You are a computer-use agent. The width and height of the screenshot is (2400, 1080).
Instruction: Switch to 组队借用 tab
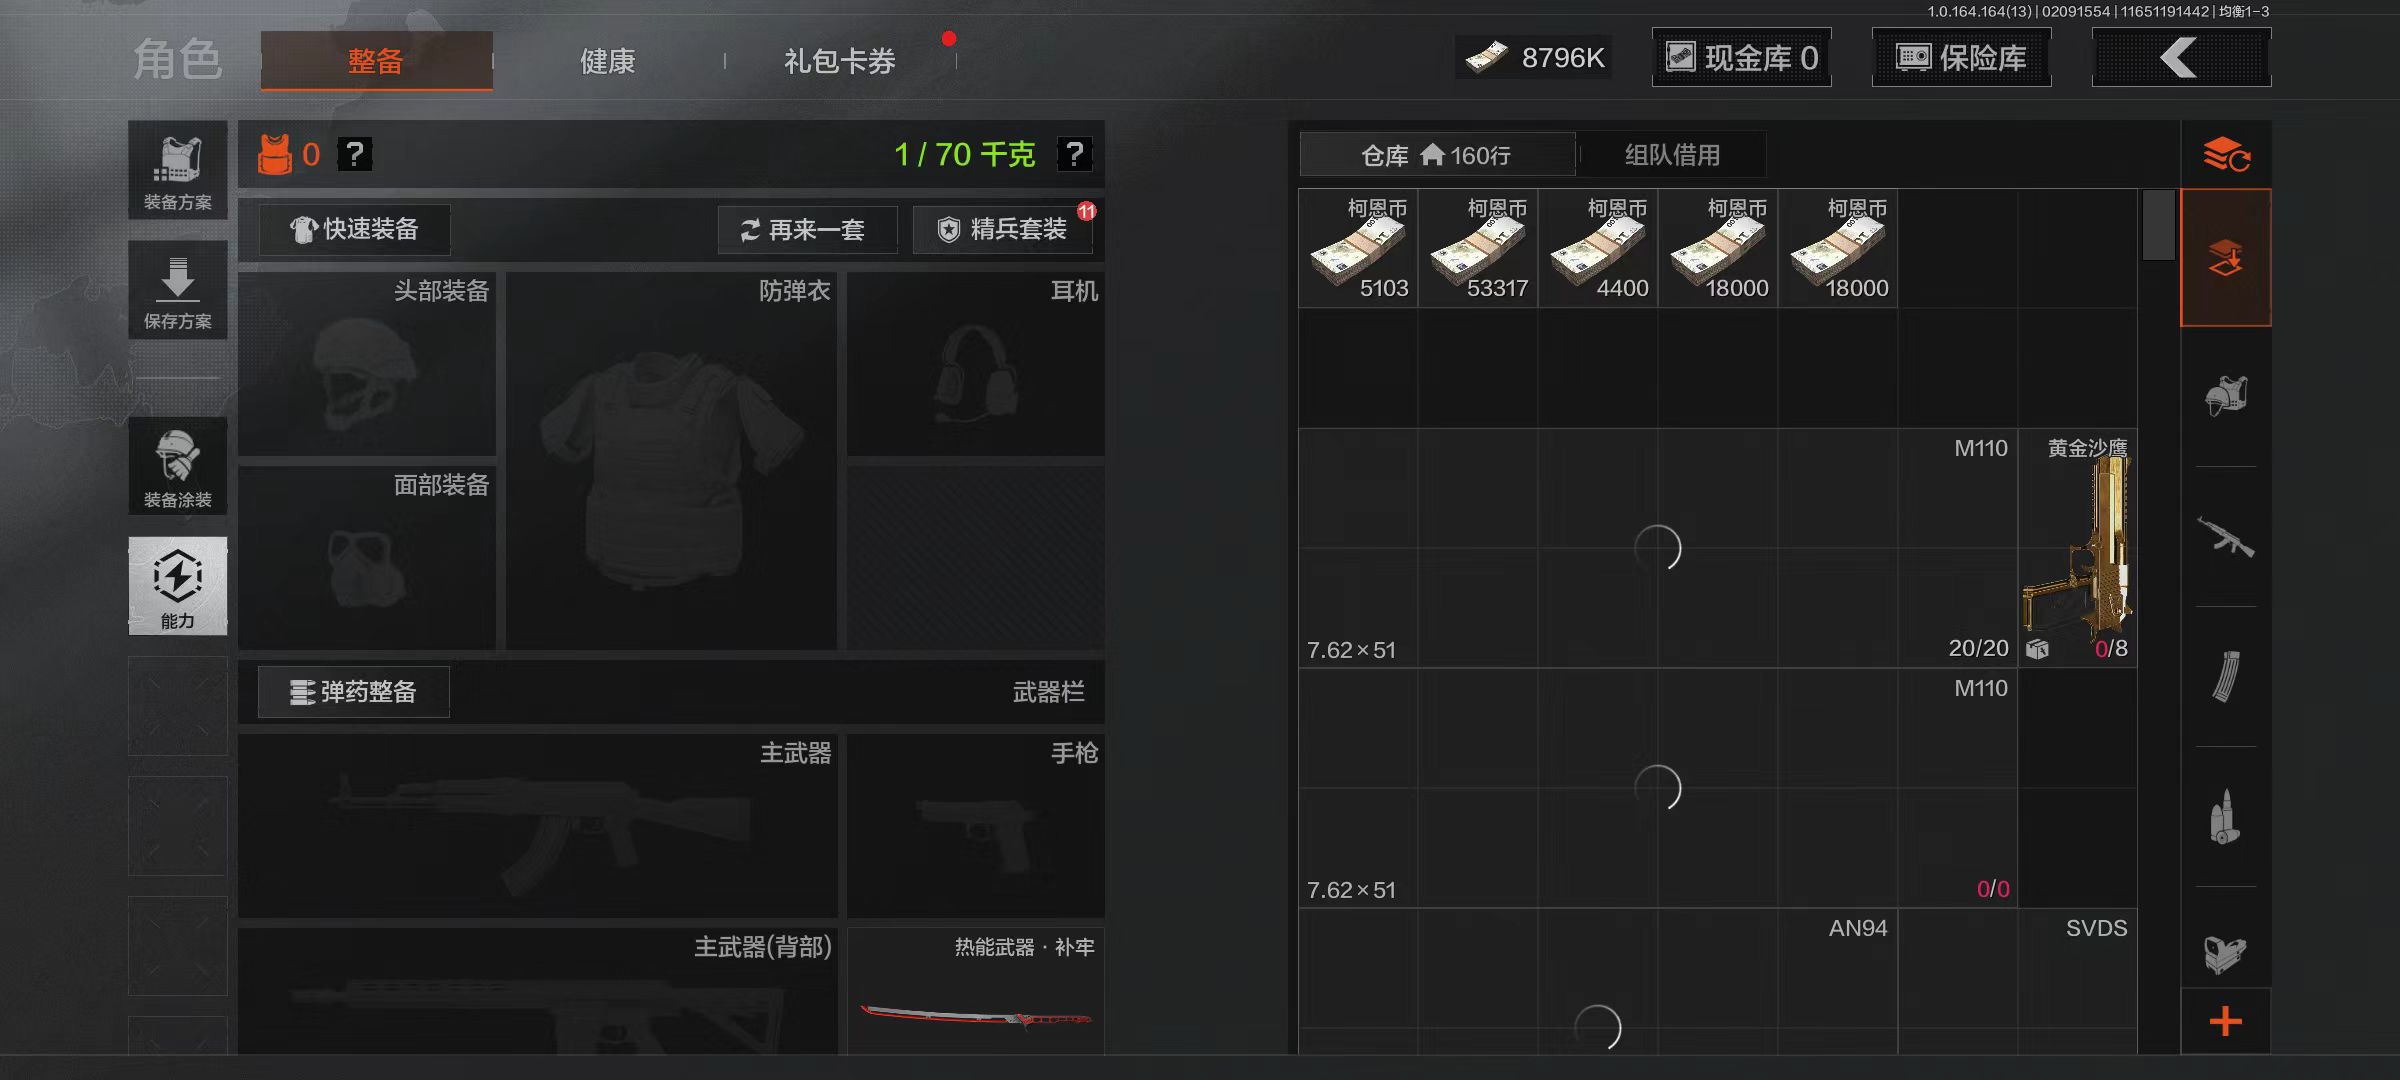pyautogui.click(x=1672, y=155)
